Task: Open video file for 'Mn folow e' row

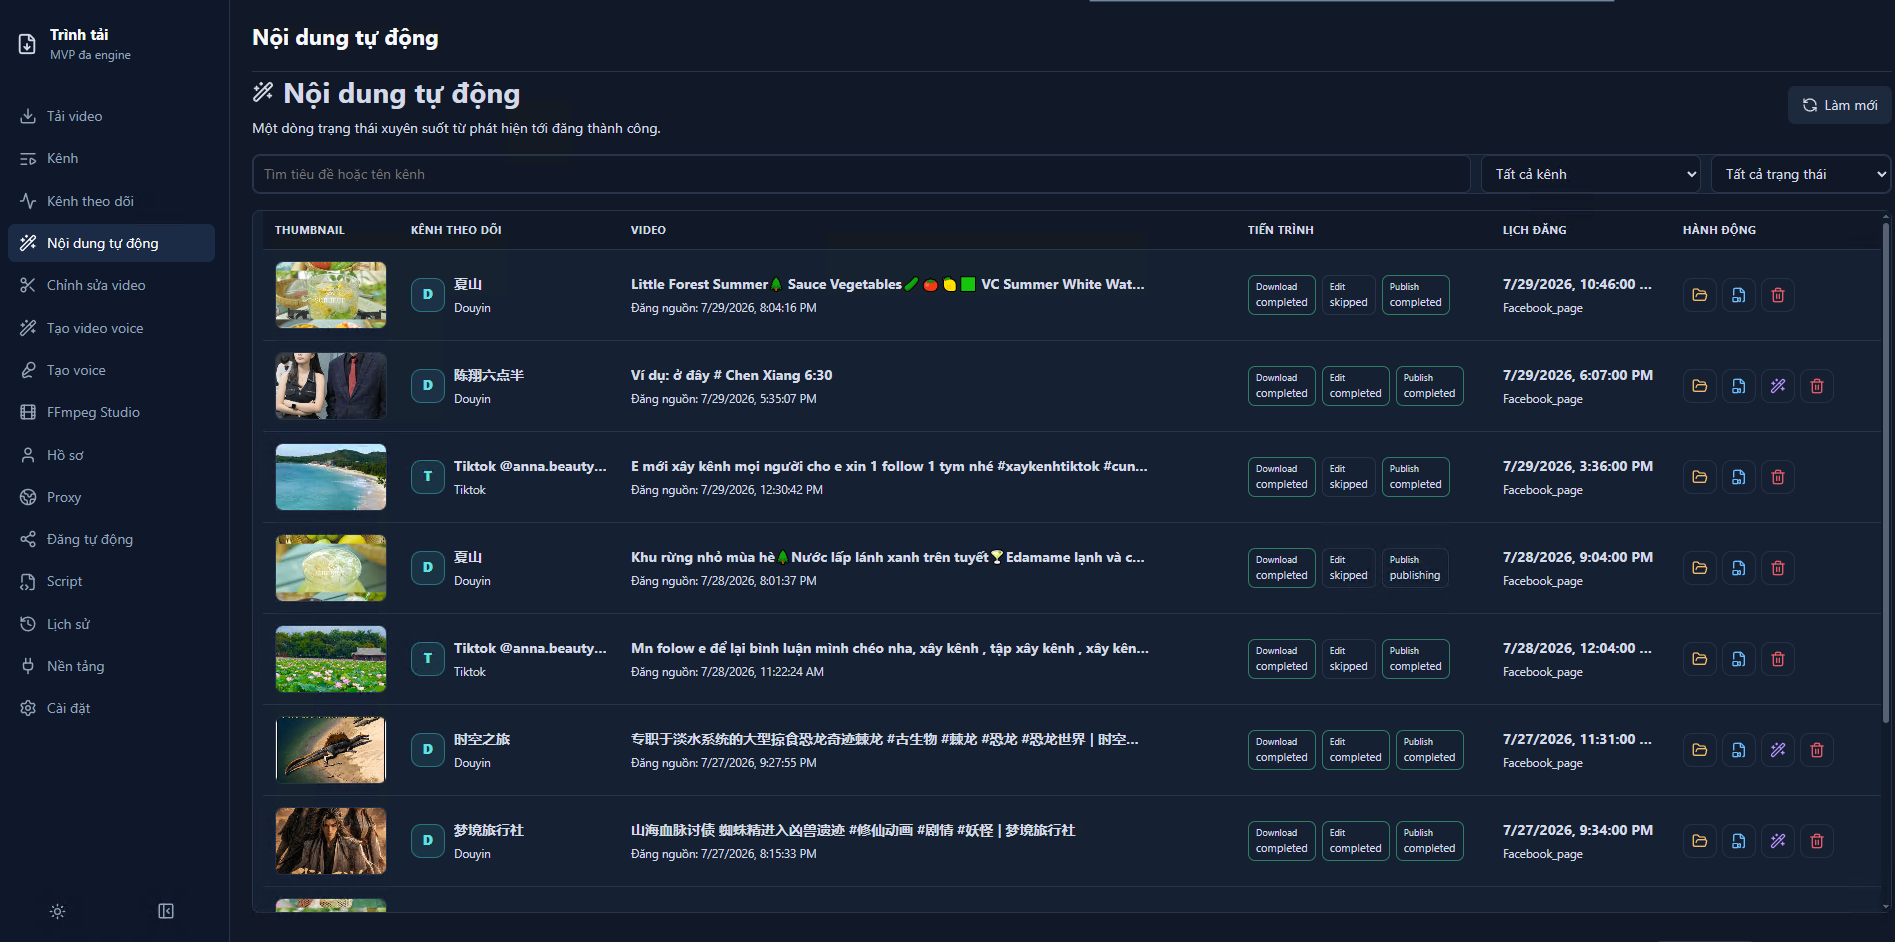Action: pos(1739,659)
